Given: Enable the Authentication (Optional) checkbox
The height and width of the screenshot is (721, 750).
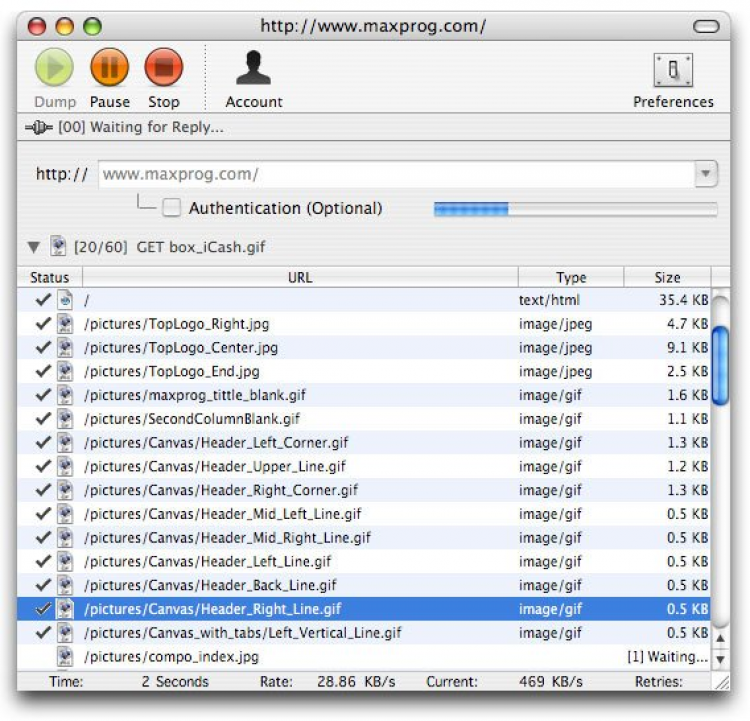Looking at the screenshot, I should (171, 208).
